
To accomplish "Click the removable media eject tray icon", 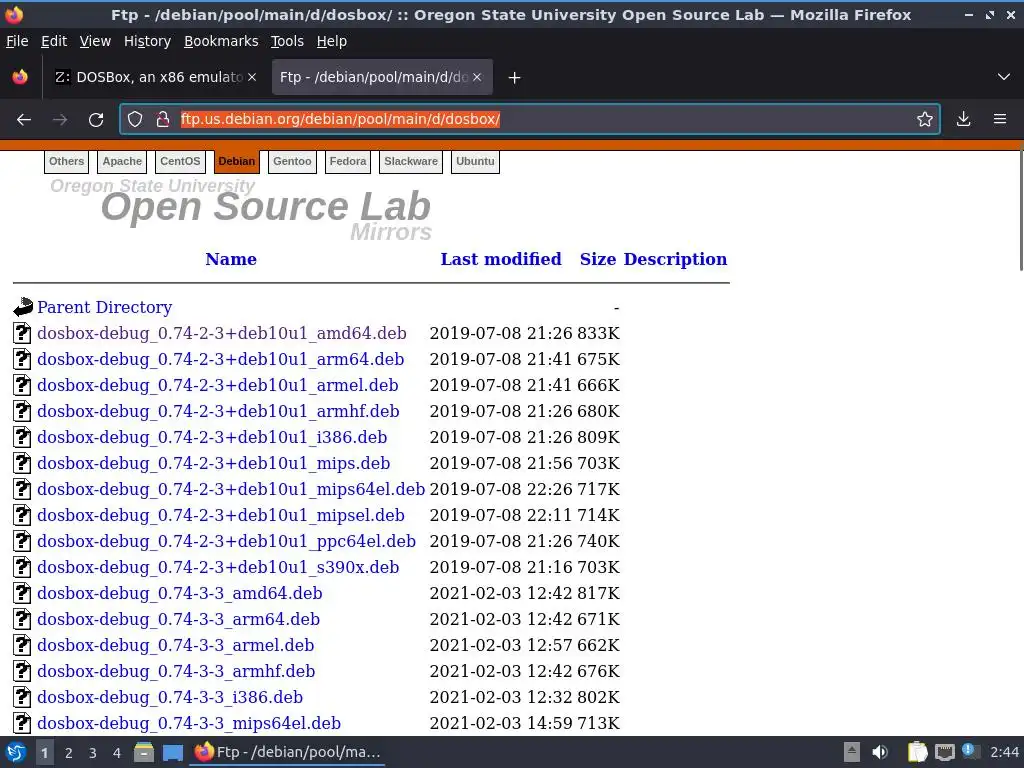I will click(852, 752).
